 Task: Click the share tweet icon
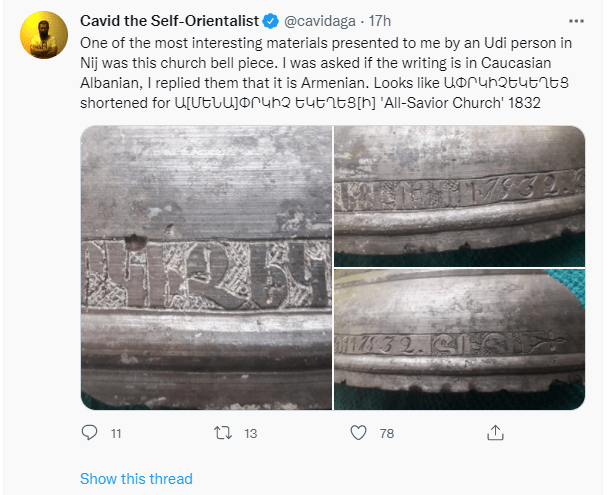[495, 433]
